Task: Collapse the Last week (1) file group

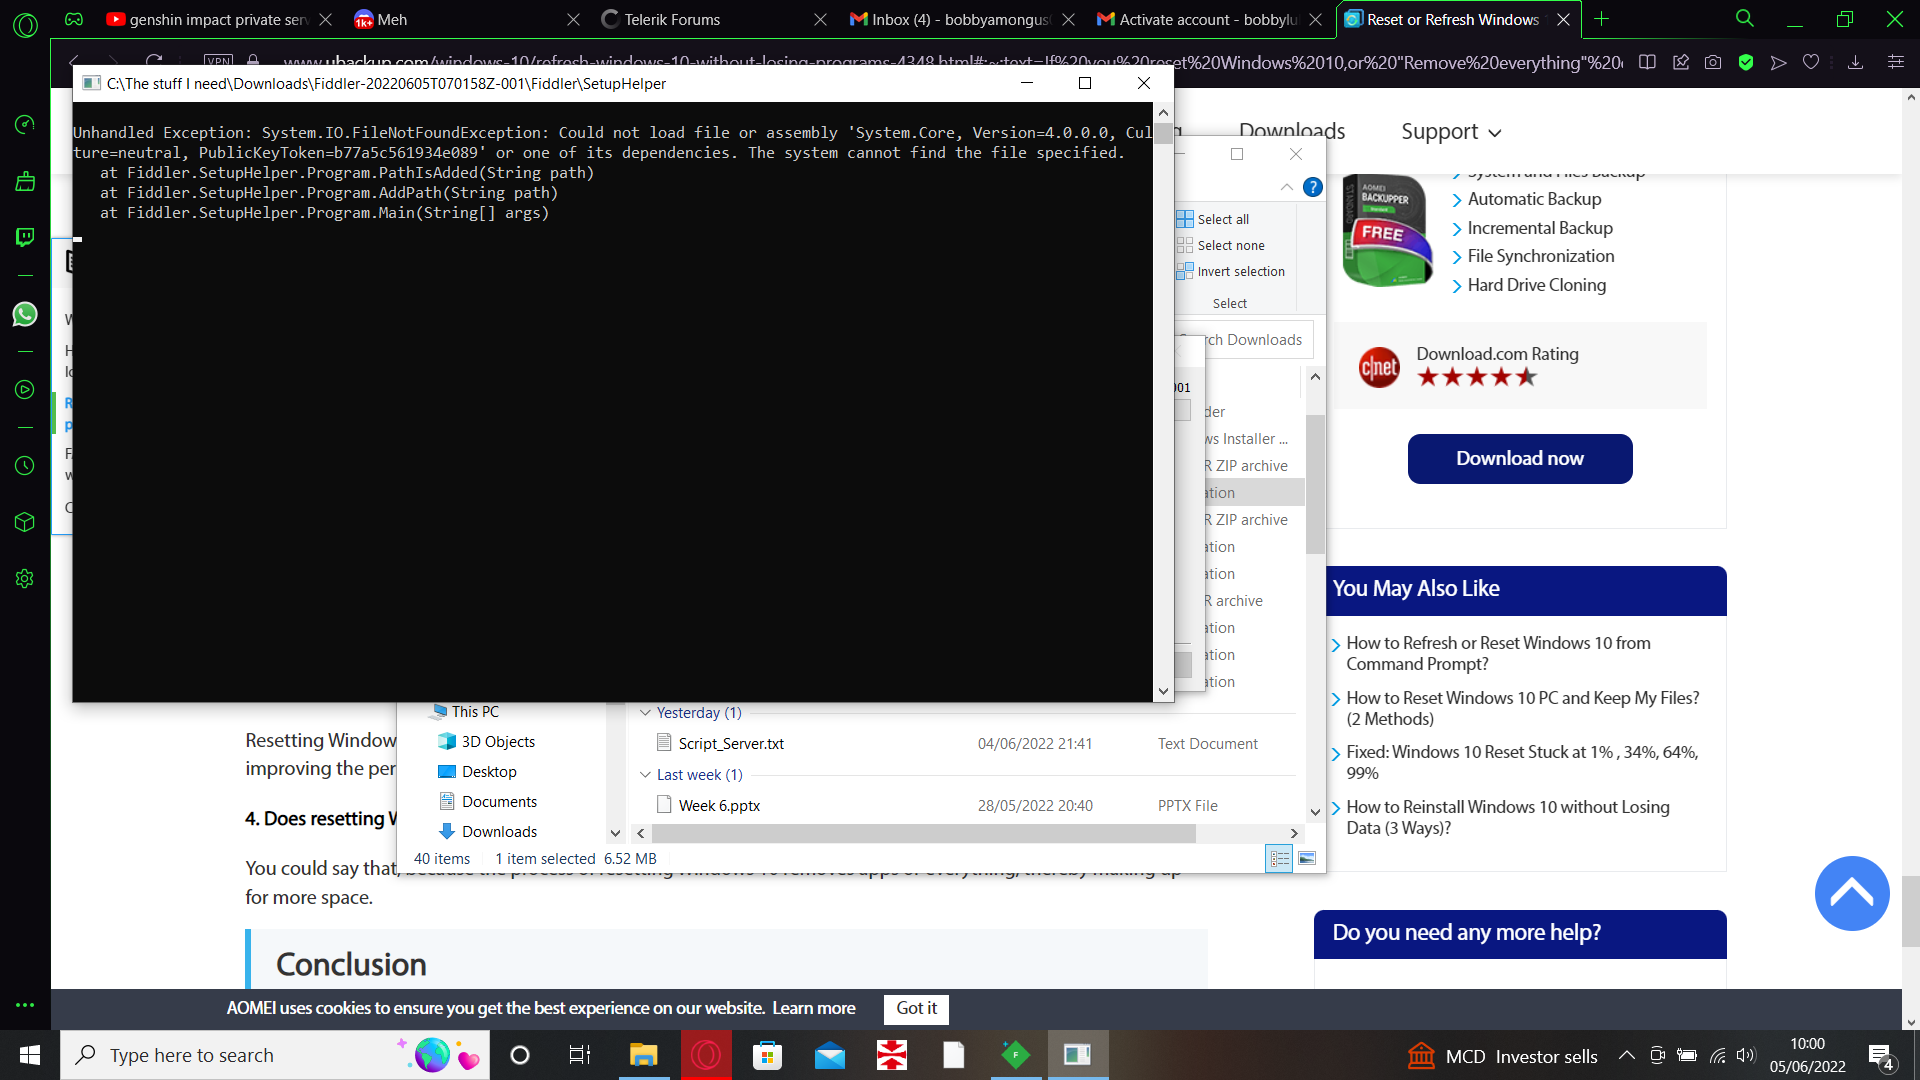Action: 645,775
